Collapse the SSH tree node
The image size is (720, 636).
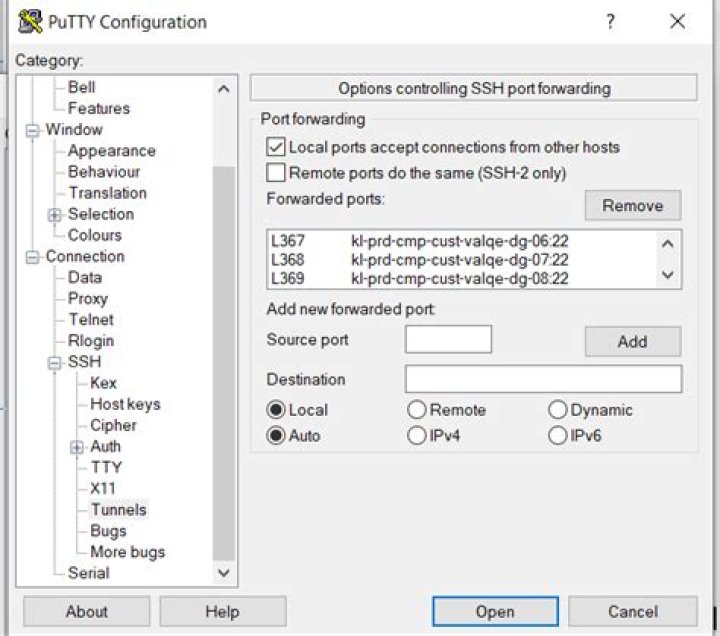(54, 363)
